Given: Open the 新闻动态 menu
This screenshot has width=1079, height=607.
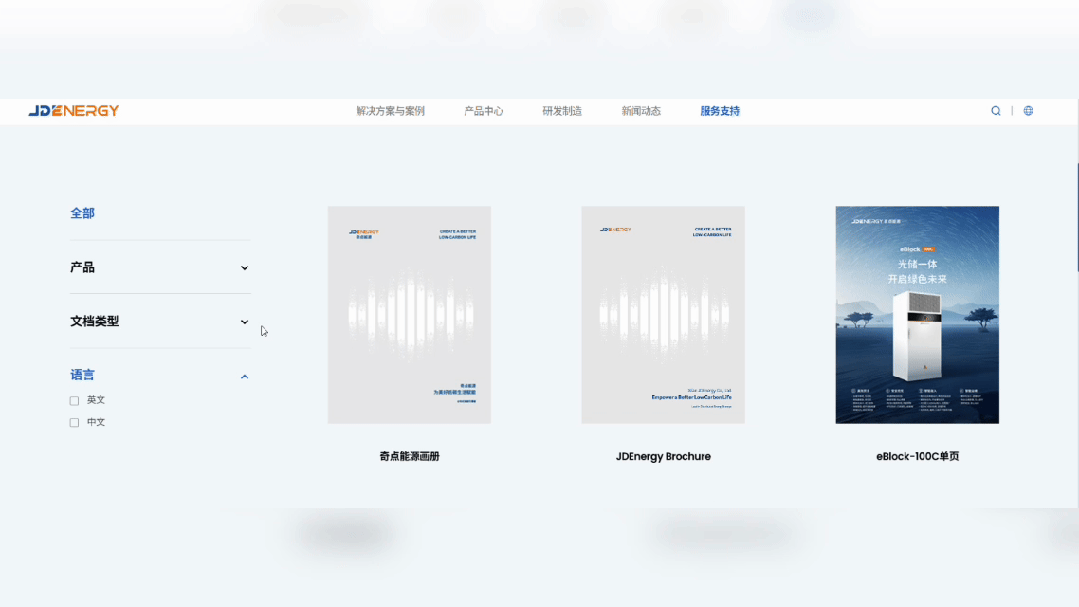Looking at the screenshot, I should coord(639,111).
